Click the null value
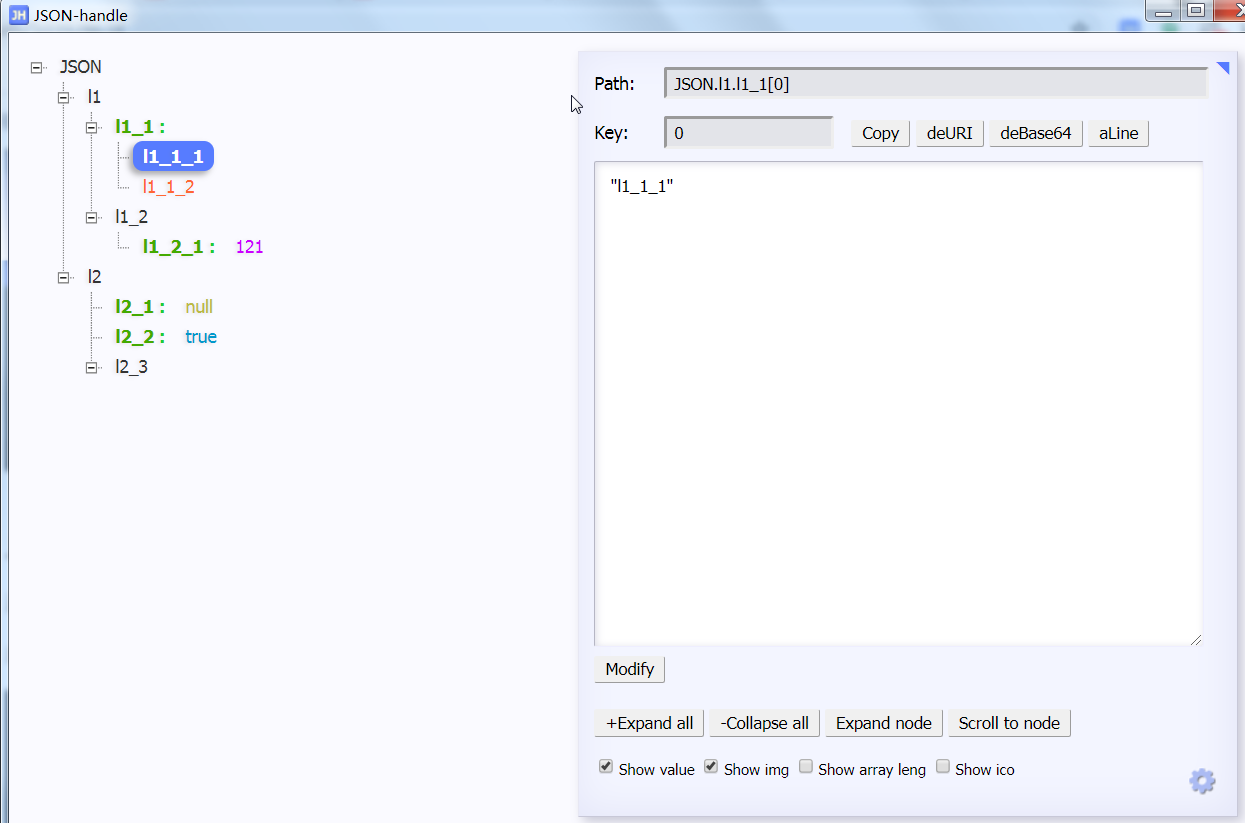This screenshot has height=823, width=1245. pyautogui.click(x=199, y=307)
